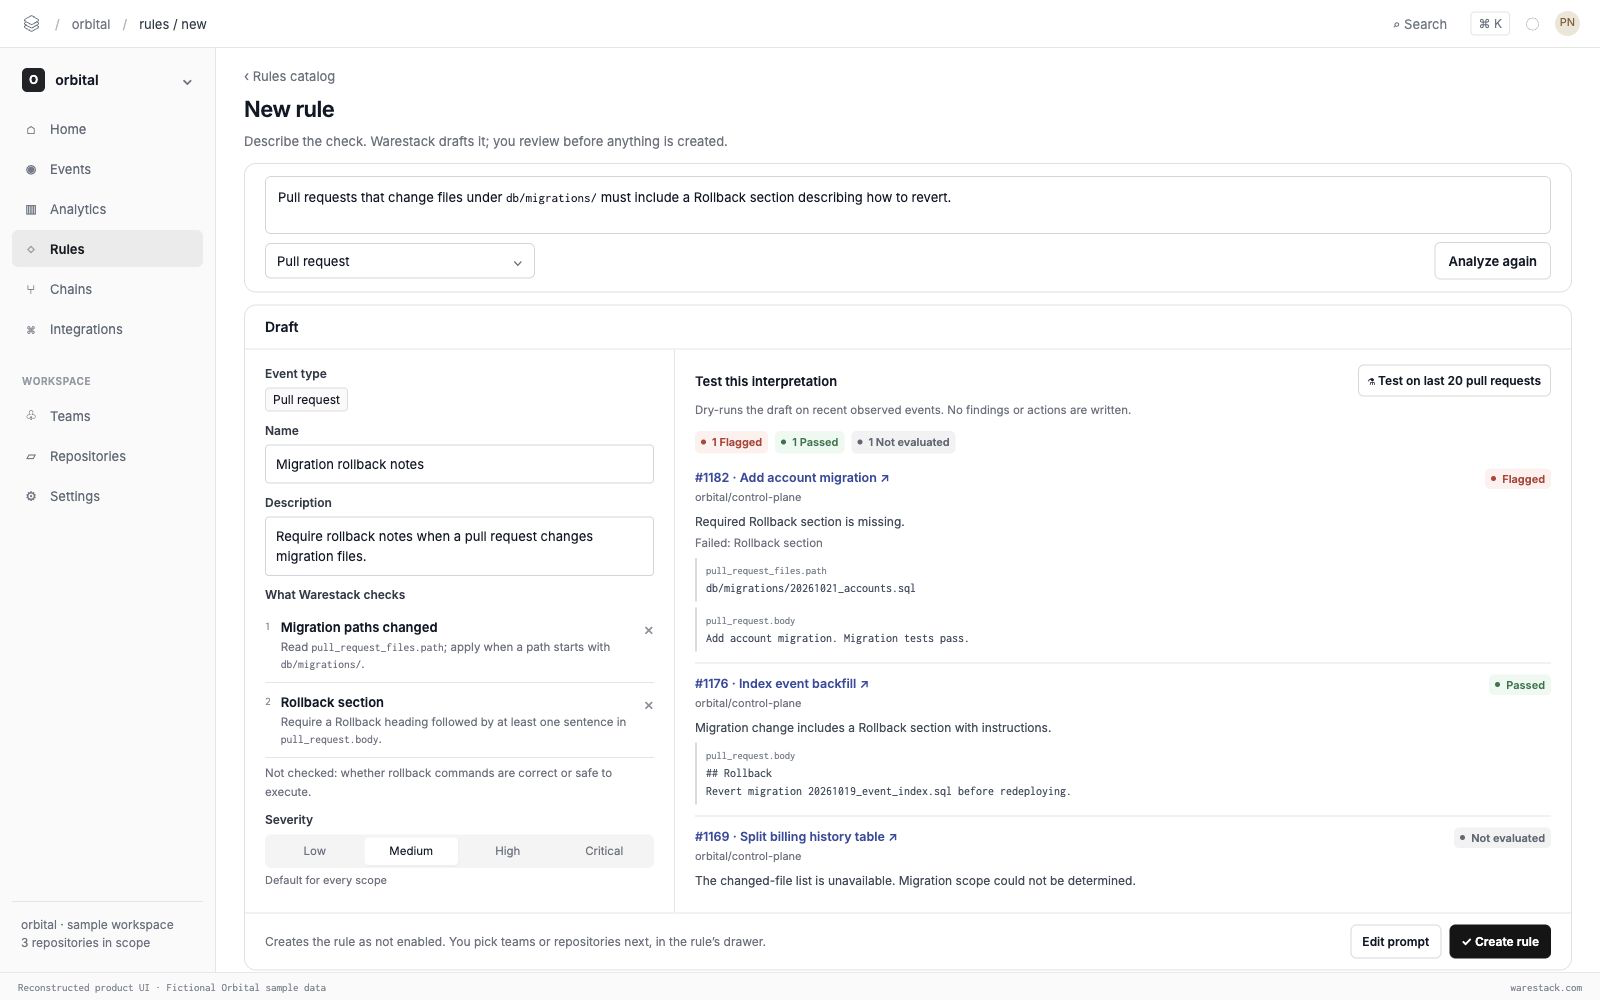
Task: Remove the Migration paths changed check
Action: coord(648,630)
